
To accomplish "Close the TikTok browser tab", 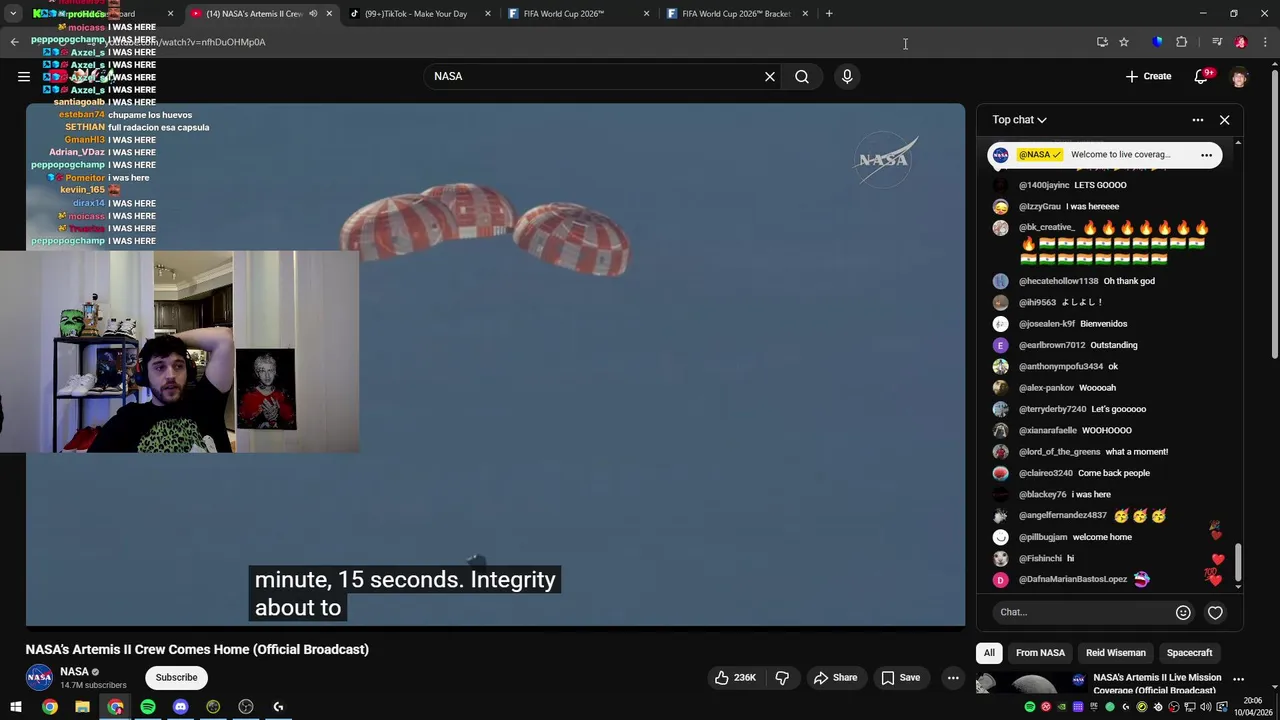I will [x=488, y=14].
